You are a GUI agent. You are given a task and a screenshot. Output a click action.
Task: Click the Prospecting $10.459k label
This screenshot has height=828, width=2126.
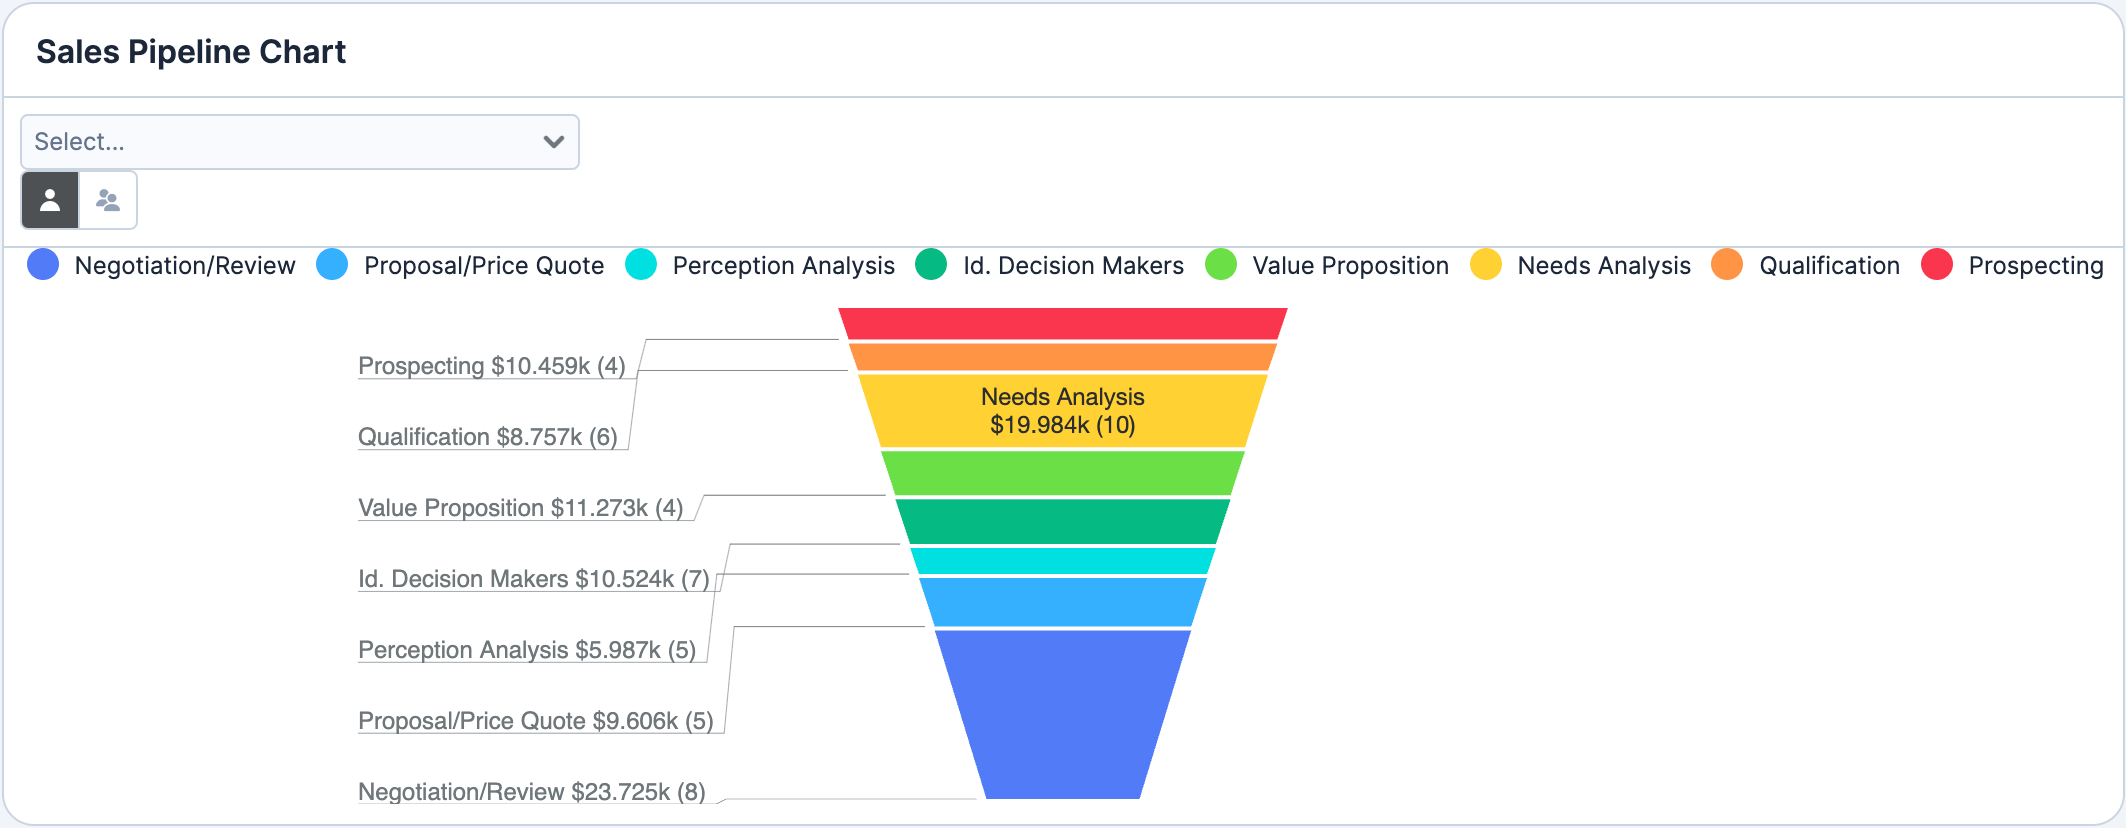tap(491, 366)
